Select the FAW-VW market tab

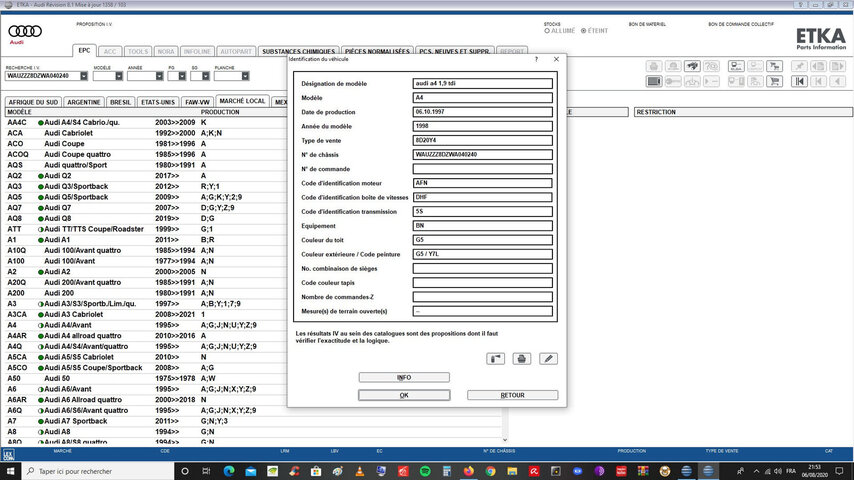197,102
